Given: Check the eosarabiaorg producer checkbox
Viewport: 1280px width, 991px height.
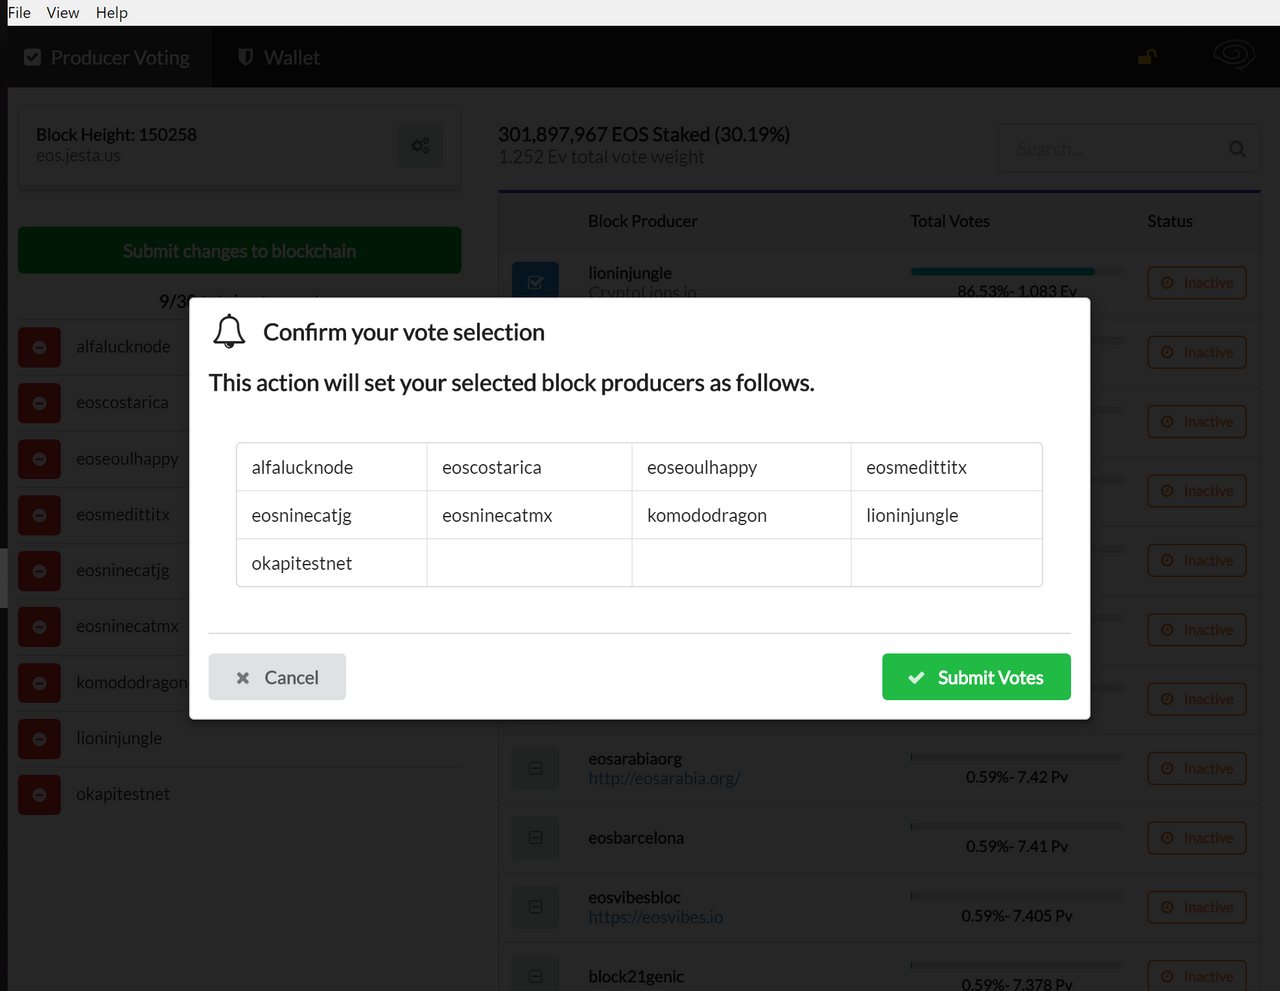Looking at the screenshot, I should [535, 768].
